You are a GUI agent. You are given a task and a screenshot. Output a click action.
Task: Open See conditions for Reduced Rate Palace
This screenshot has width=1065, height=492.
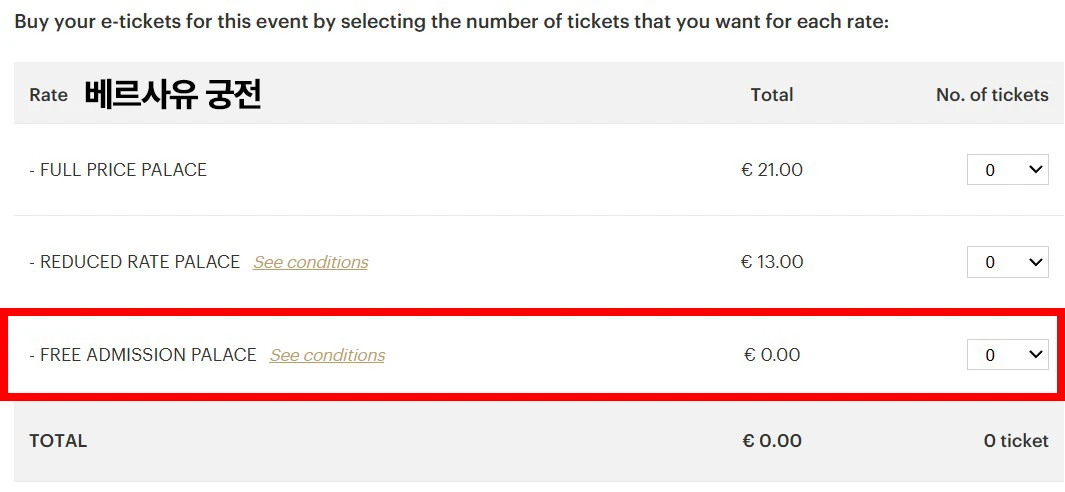[x=310, y=262]
